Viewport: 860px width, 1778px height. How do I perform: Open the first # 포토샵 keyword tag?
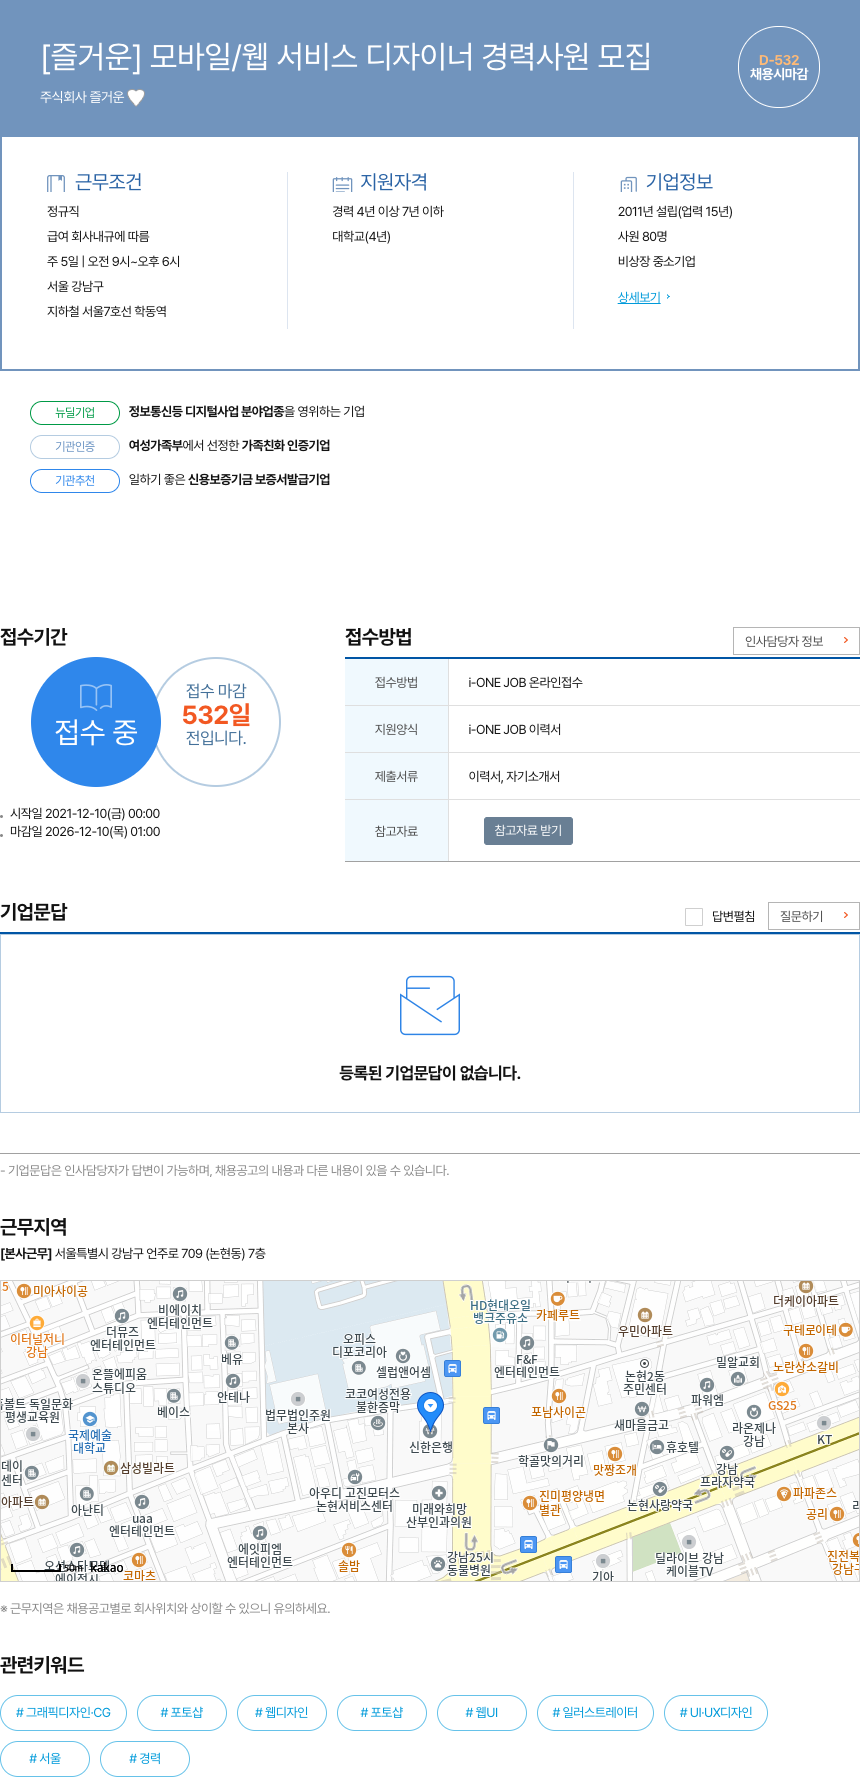182,1712
